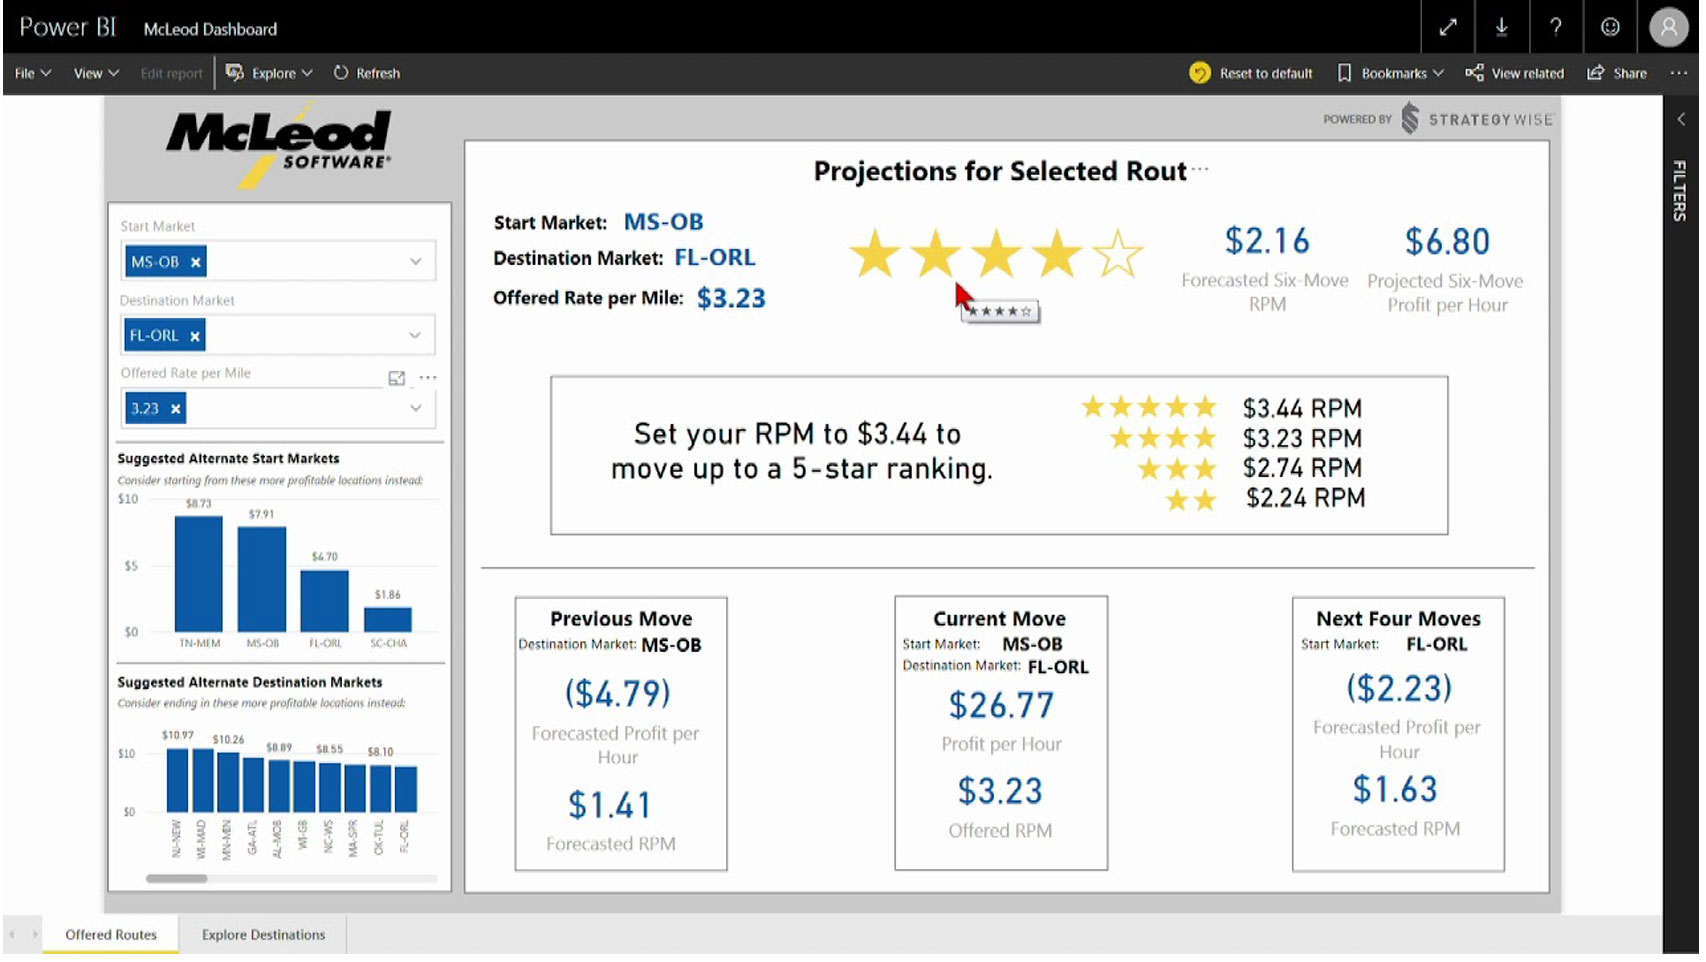
Task: Switch to the Explore Destinations tab
Action: [x=263, y=934]
